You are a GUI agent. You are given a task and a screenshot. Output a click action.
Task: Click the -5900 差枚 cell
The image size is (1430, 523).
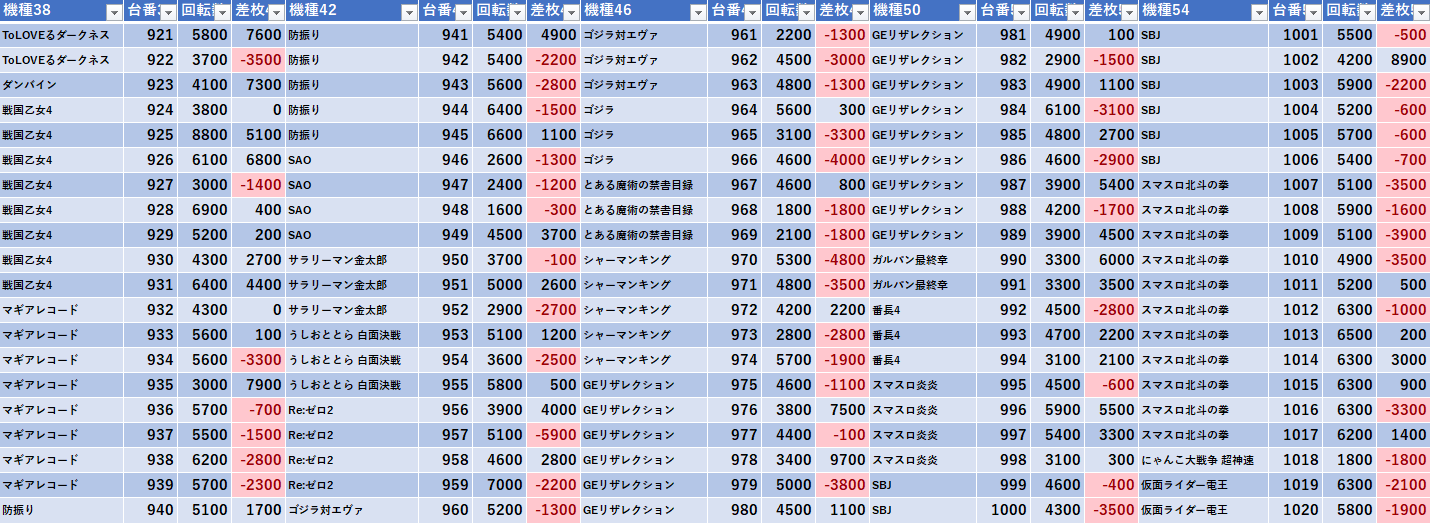click(553, 435)
